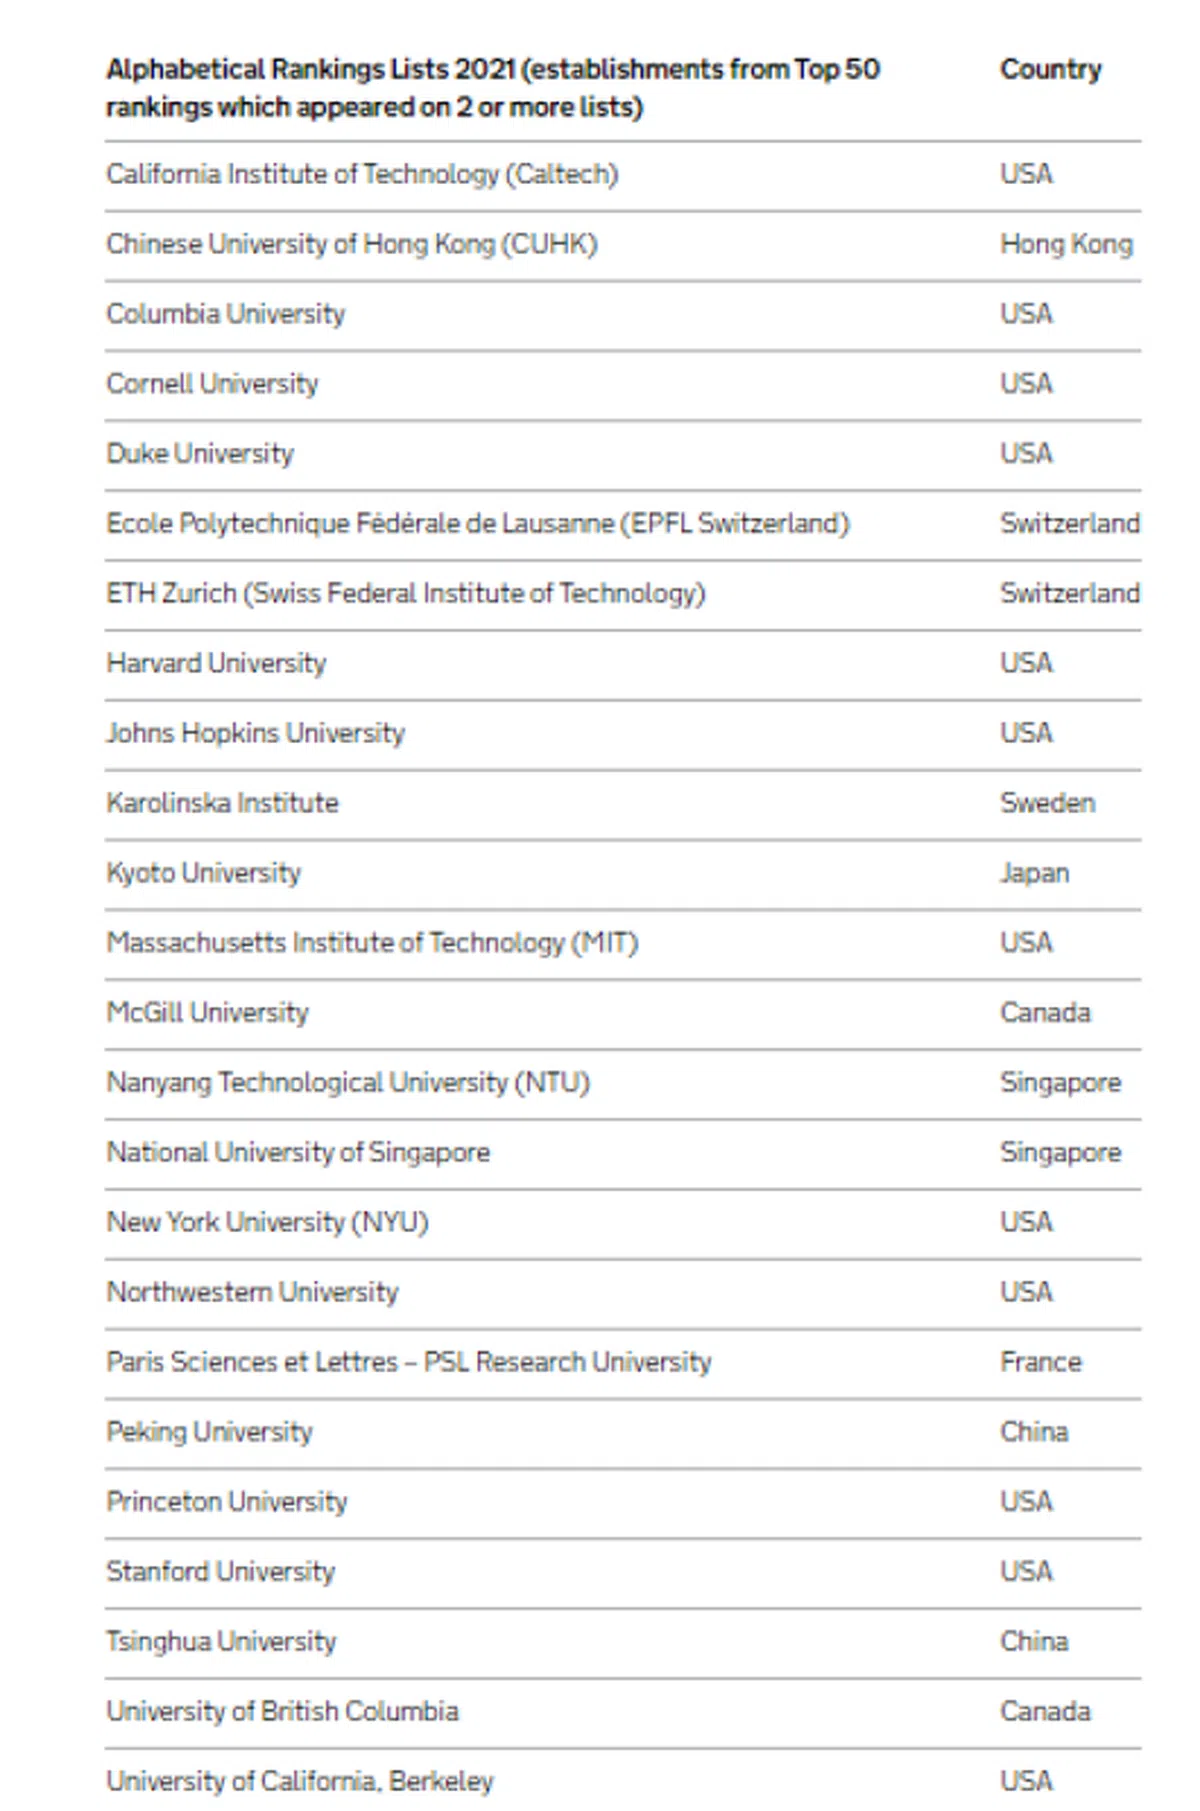The height and width of the screenshot is (1811, 1200).
Task: Click the Sweden country cell
Action: 1047,803
